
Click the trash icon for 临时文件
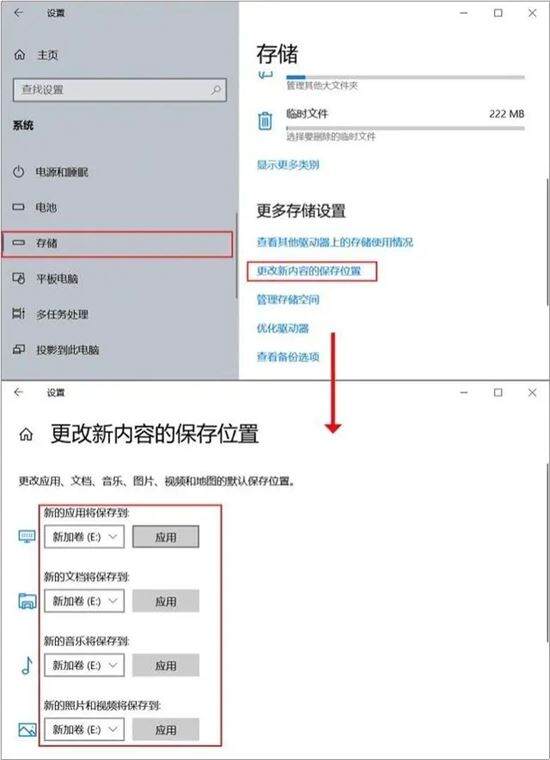(x=265, y=121)
